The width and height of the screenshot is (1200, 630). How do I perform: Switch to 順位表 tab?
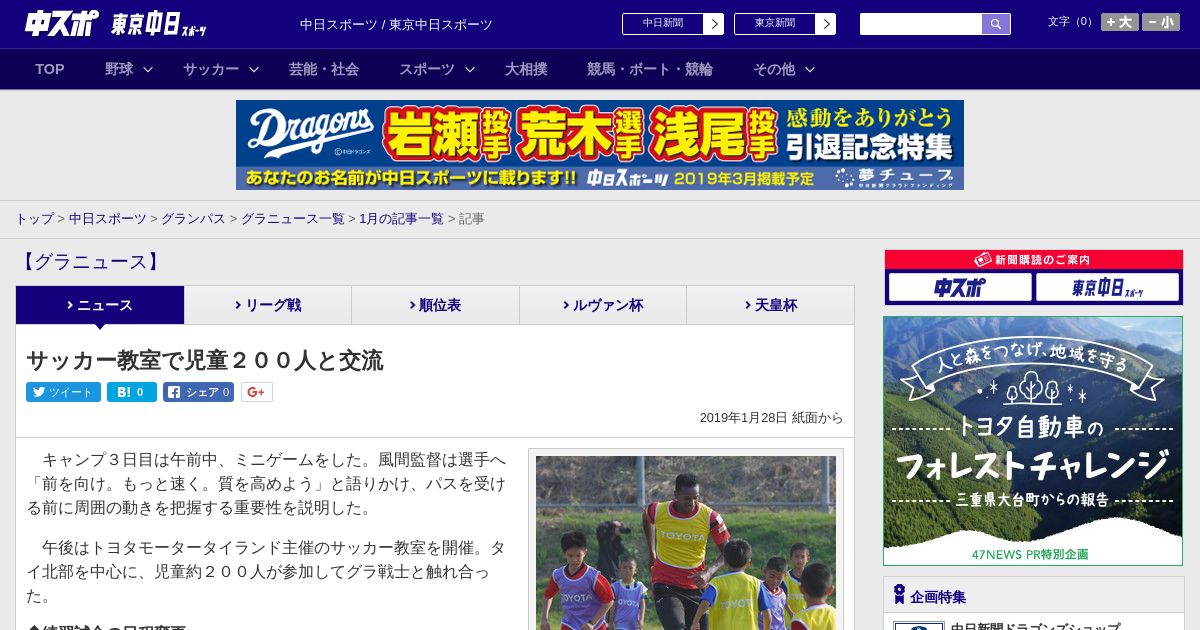pyautogui.click(x=435, y=305)
